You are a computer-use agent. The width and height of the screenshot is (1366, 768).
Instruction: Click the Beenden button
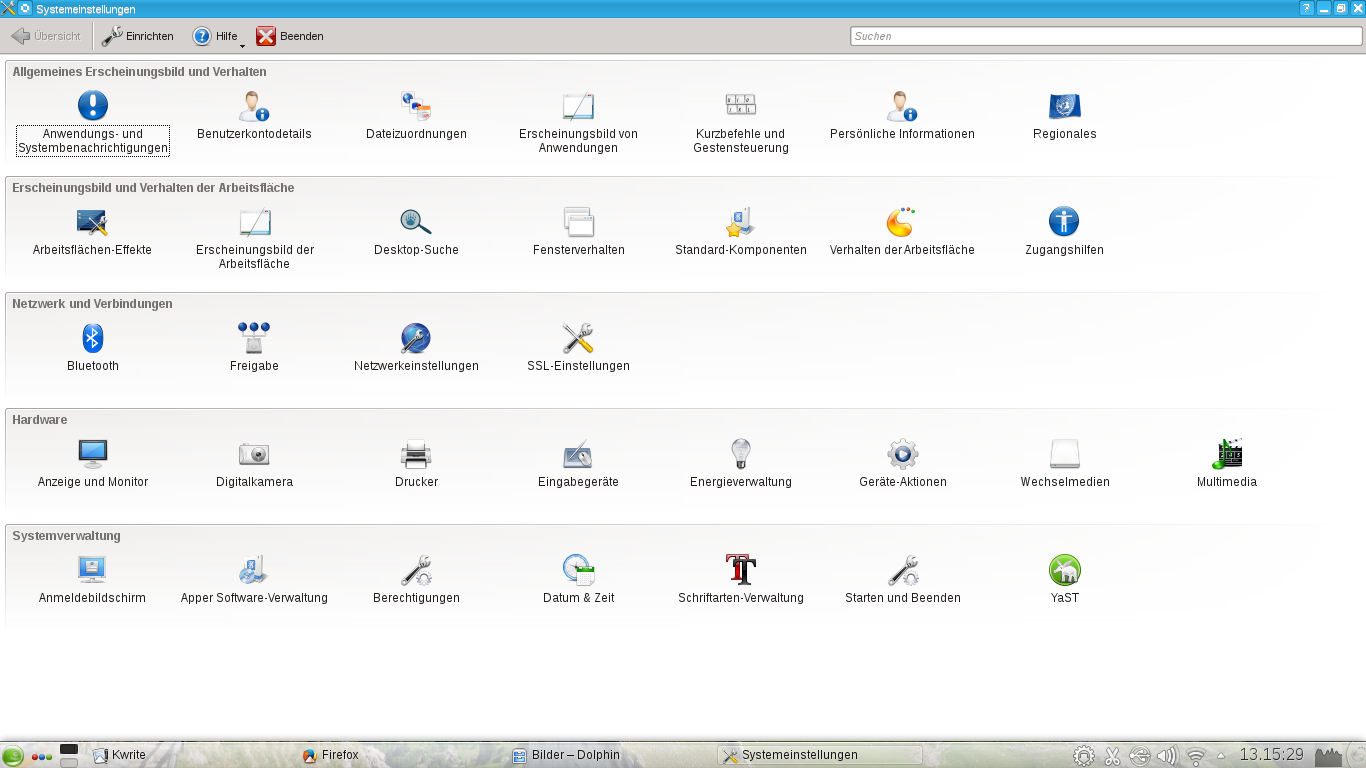(x=290, y=37)
